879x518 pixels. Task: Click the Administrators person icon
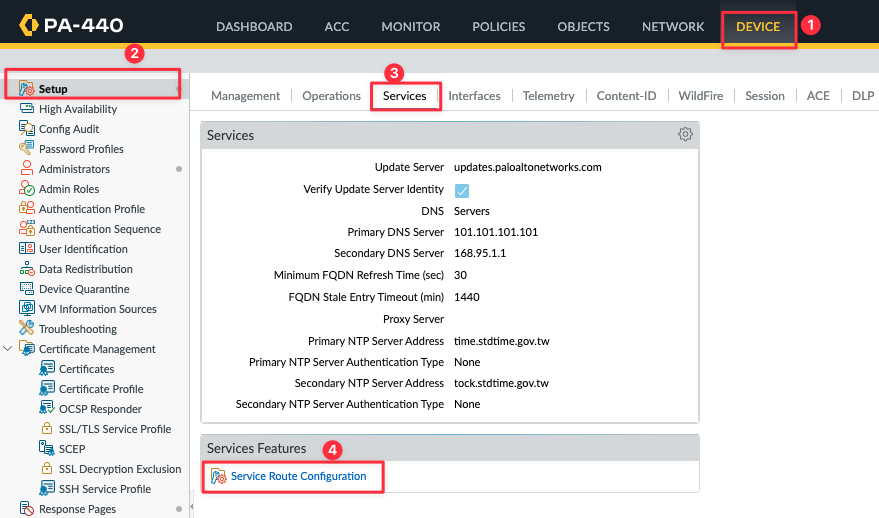[x=26, y=168]
